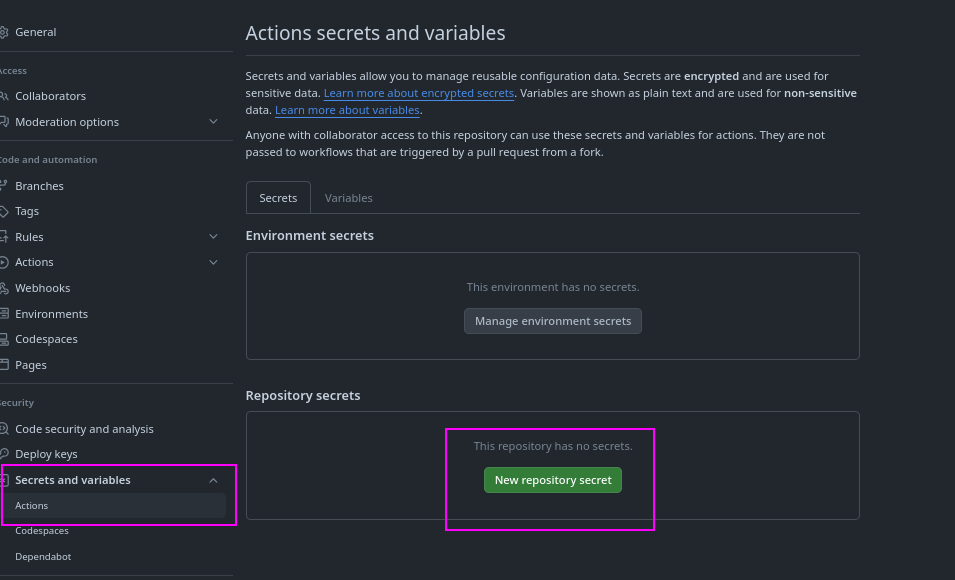
Task: Expand the Actions section chevron
Action: (x=213, y=262)
